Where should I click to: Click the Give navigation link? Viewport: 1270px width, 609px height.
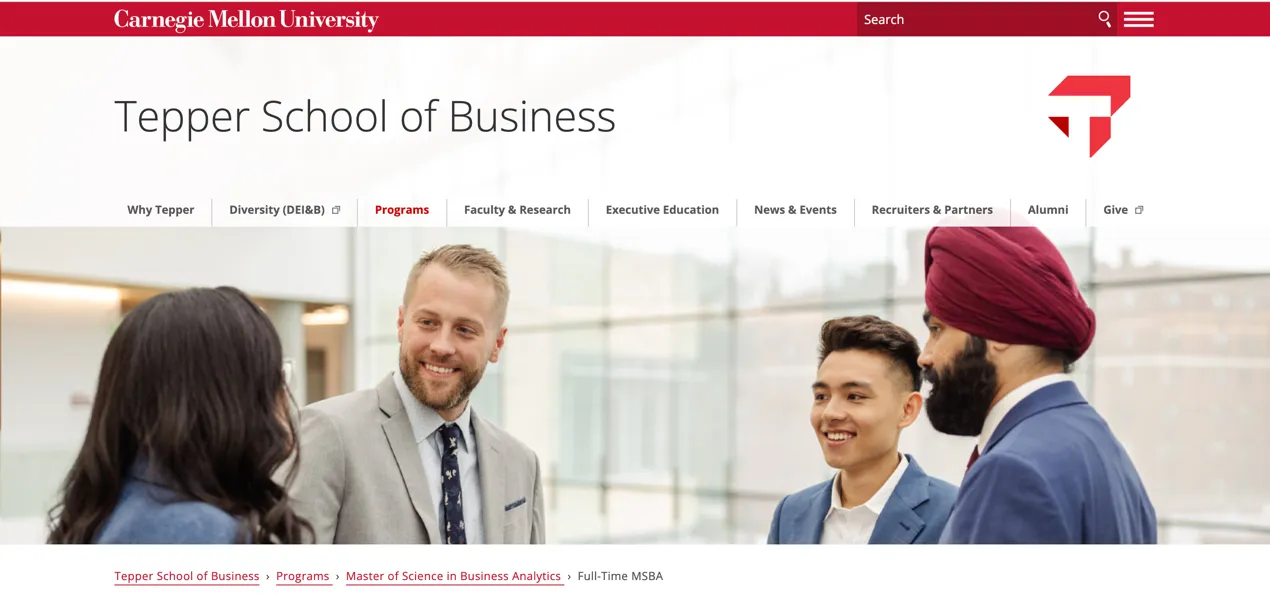click(1115, 210)
